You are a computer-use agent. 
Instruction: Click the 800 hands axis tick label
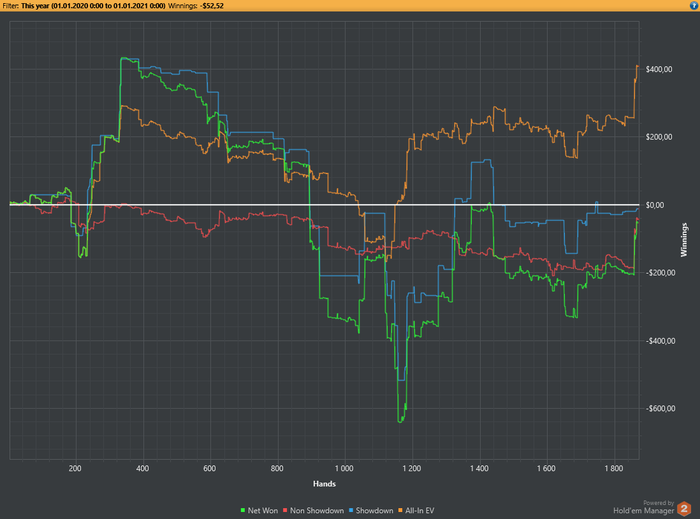coord(277,468)
